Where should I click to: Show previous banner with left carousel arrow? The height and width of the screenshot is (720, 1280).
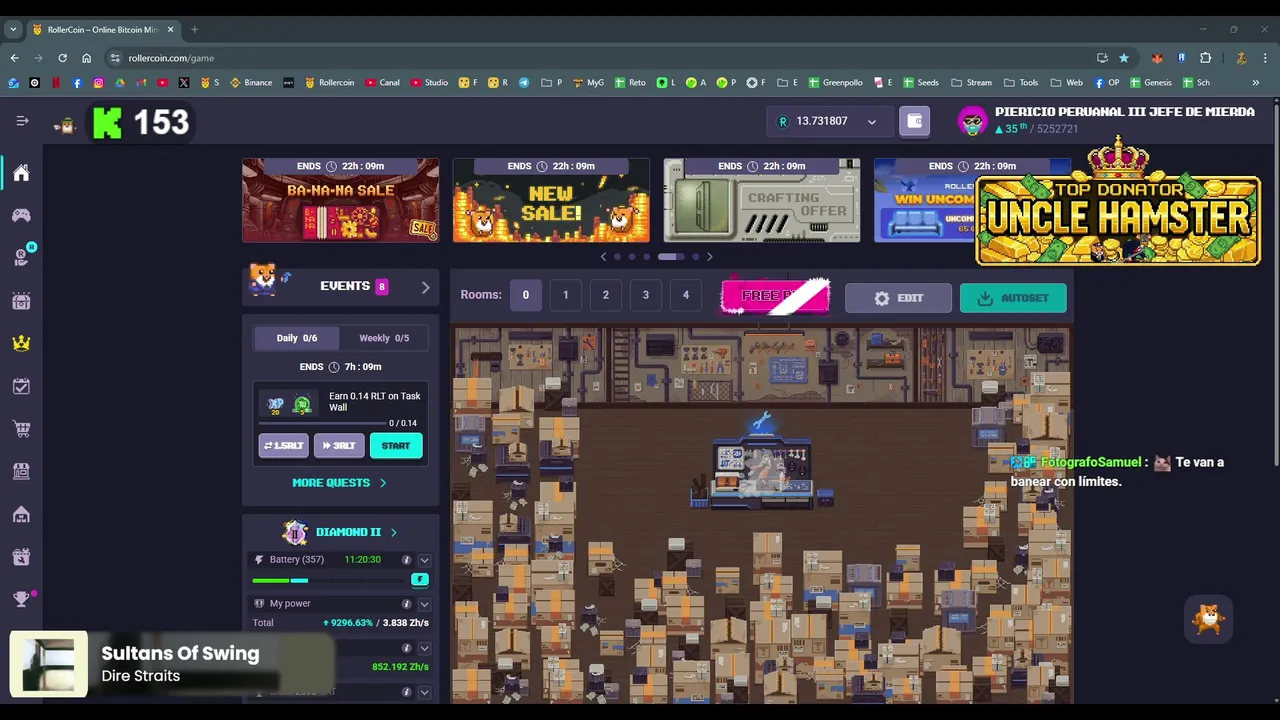click(x=603, y=257)
